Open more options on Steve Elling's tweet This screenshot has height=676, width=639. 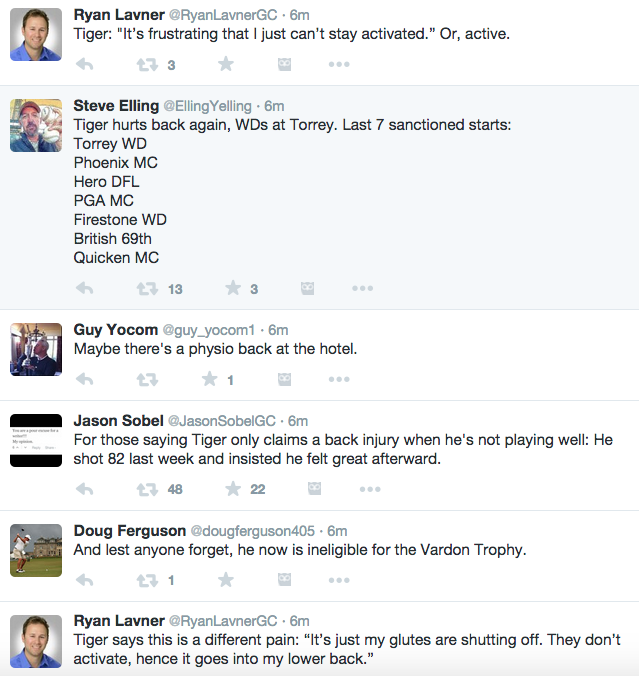coord(362,289)
